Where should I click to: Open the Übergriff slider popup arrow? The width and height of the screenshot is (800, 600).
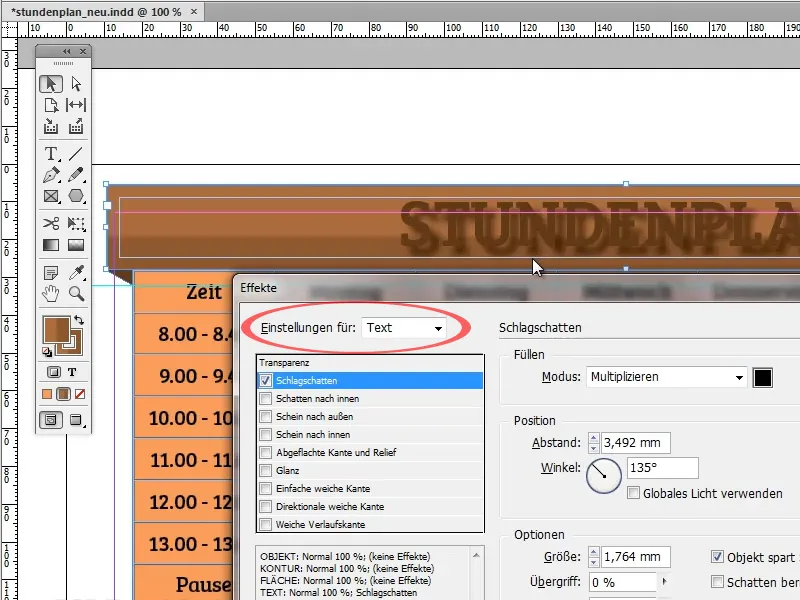(x=664, y=581)
